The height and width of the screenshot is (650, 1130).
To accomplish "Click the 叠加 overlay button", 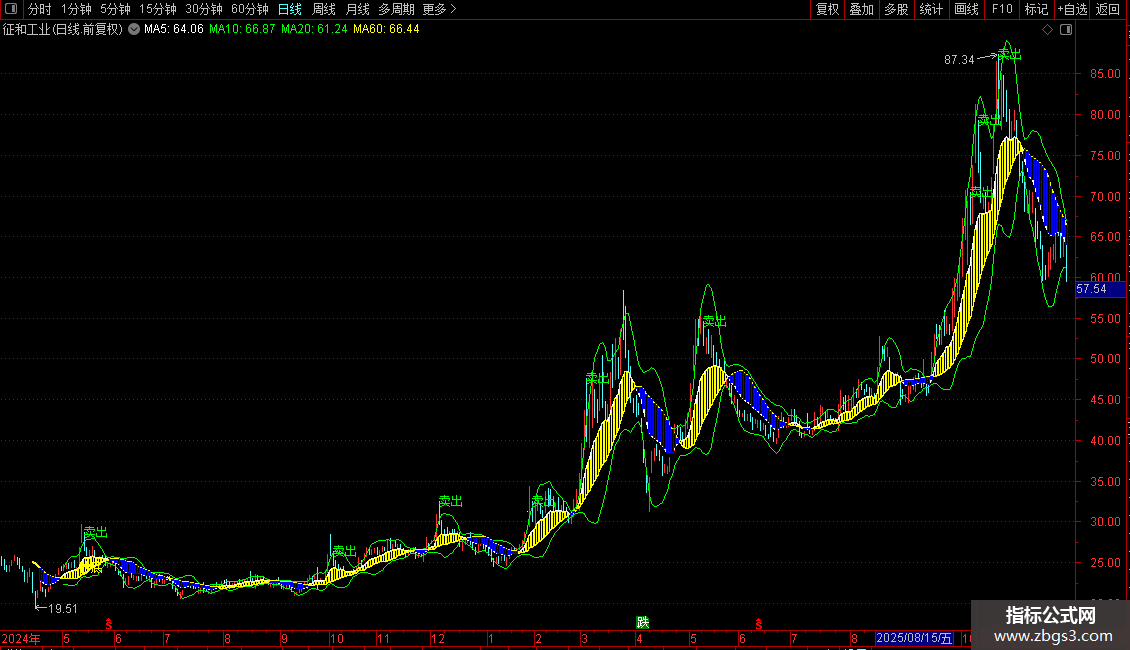I will 862,9.
